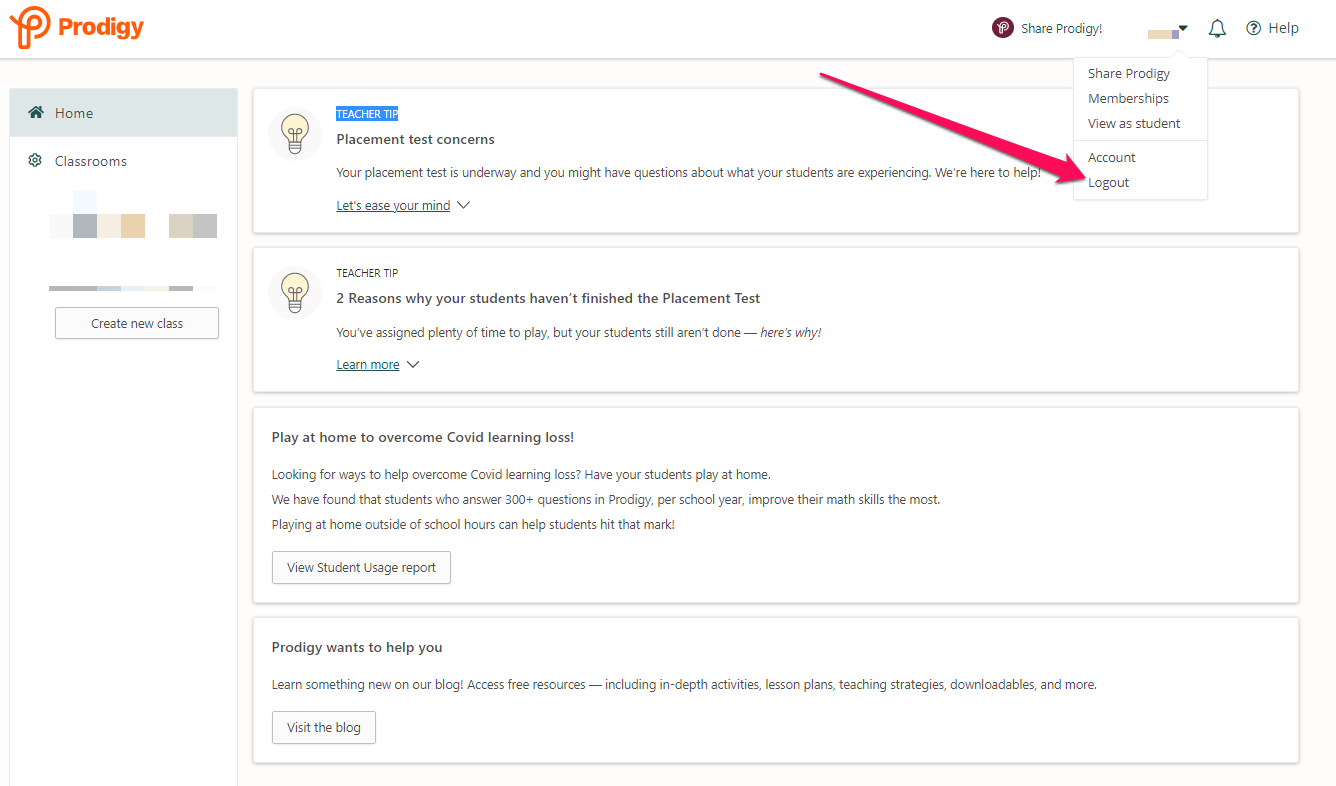Open the Let's ease your mind link
Image resolution: width=1336 pixels, height=786 pixels.
pos(393,206)
